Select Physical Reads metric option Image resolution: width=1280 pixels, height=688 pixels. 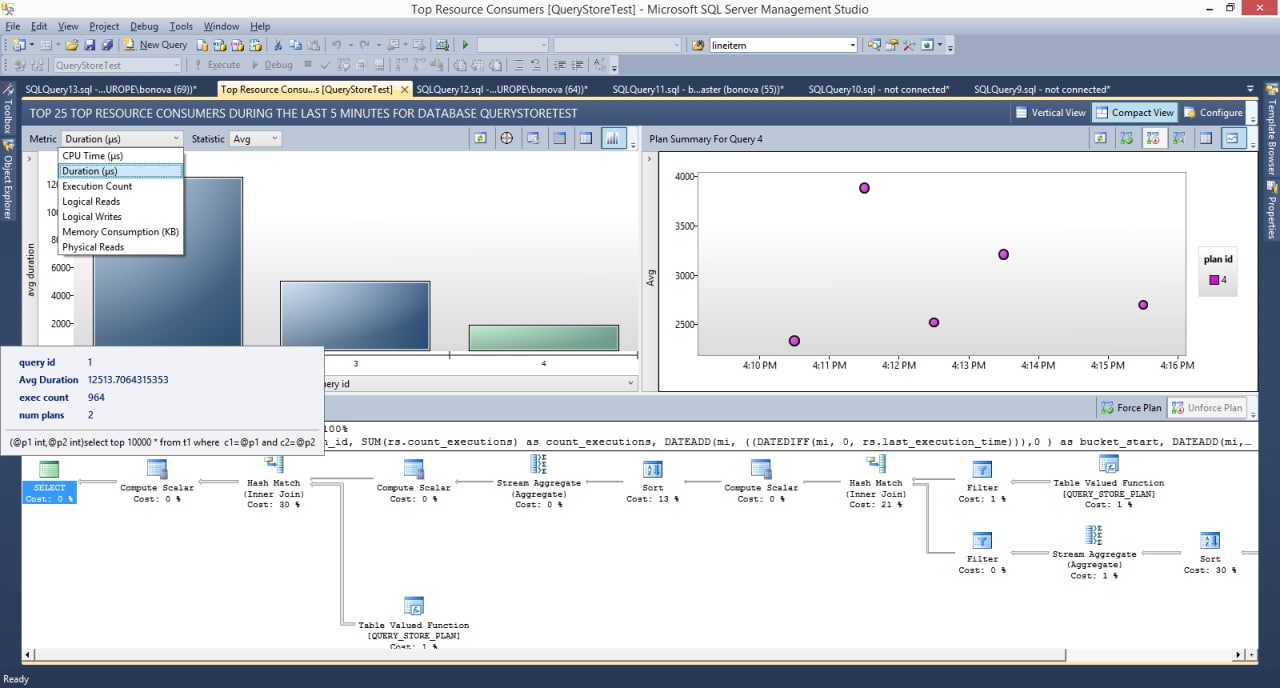[121, 247]
